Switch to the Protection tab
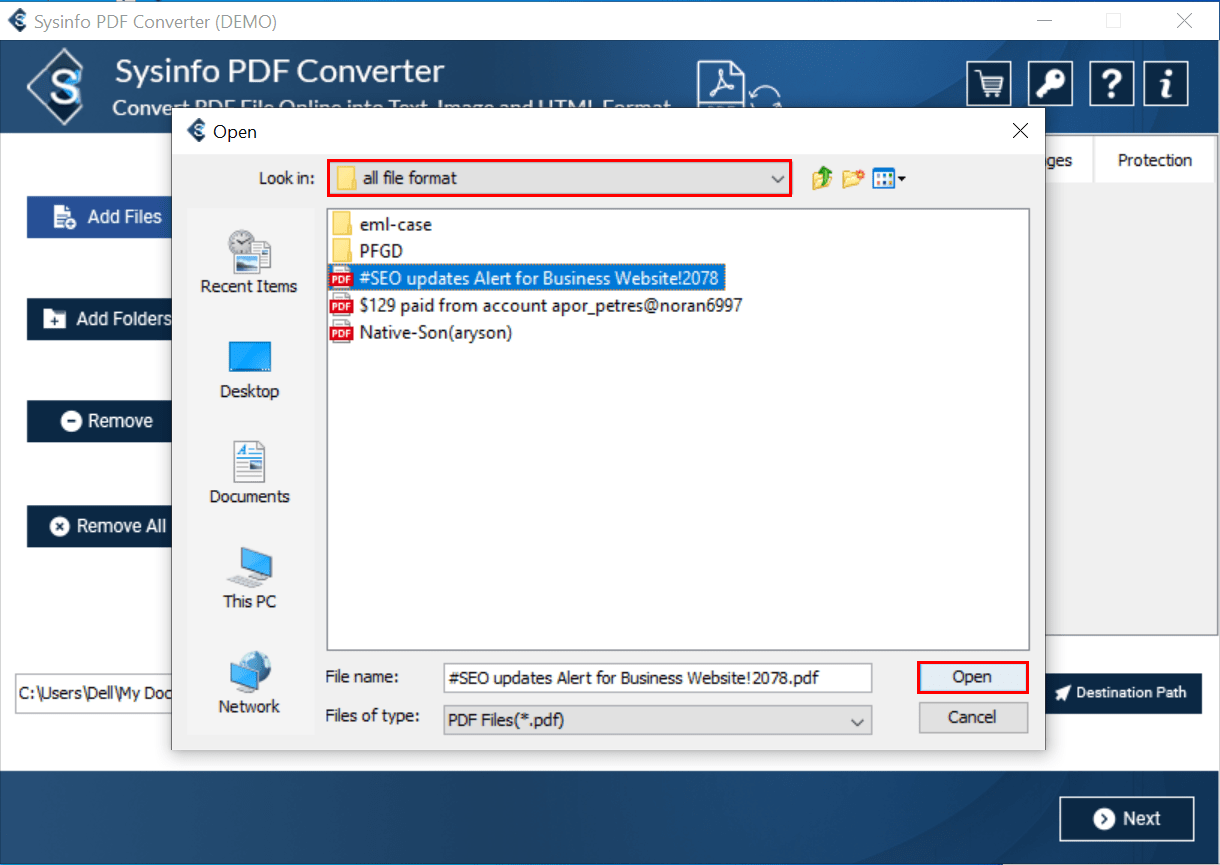This screenshot has width=1220, height=865. tap(1154, 159)
